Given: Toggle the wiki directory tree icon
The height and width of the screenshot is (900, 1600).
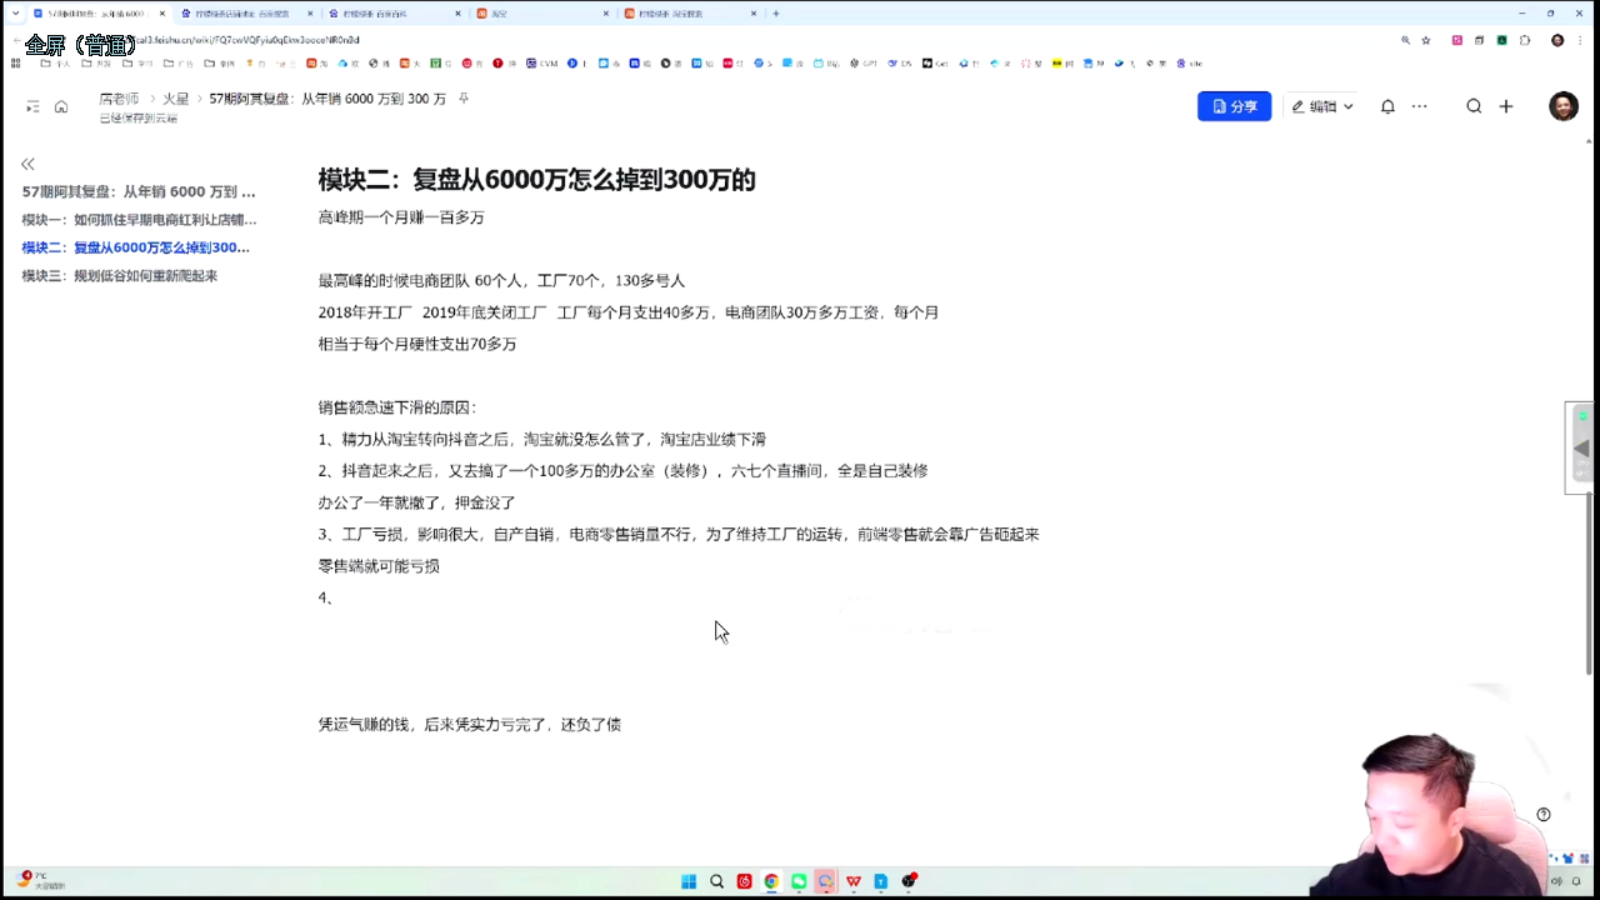Looking at the screenshot, I should [x=33, y=107].
